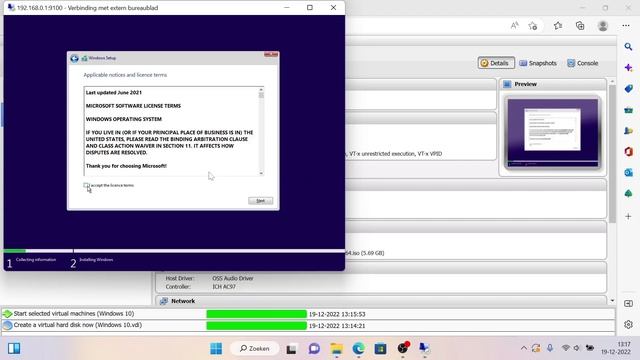Open Task View on the taskbar
This screenshot has height=360, width=640.
point(291,349)
